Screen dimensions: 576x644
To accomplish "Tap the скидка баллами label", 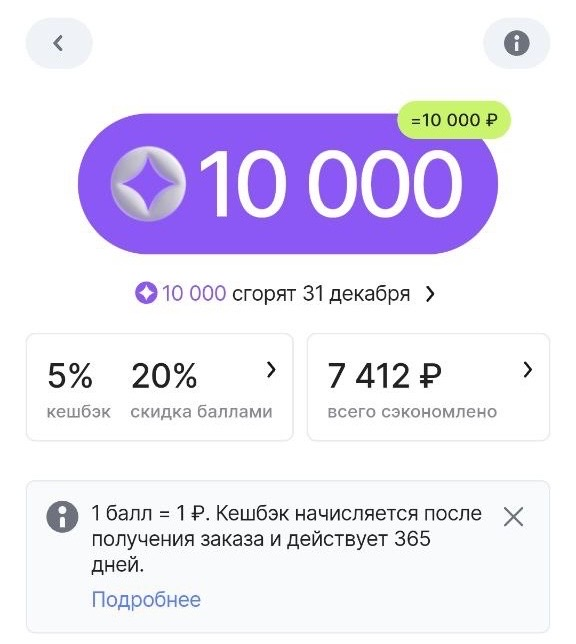I will coord(201,412).
